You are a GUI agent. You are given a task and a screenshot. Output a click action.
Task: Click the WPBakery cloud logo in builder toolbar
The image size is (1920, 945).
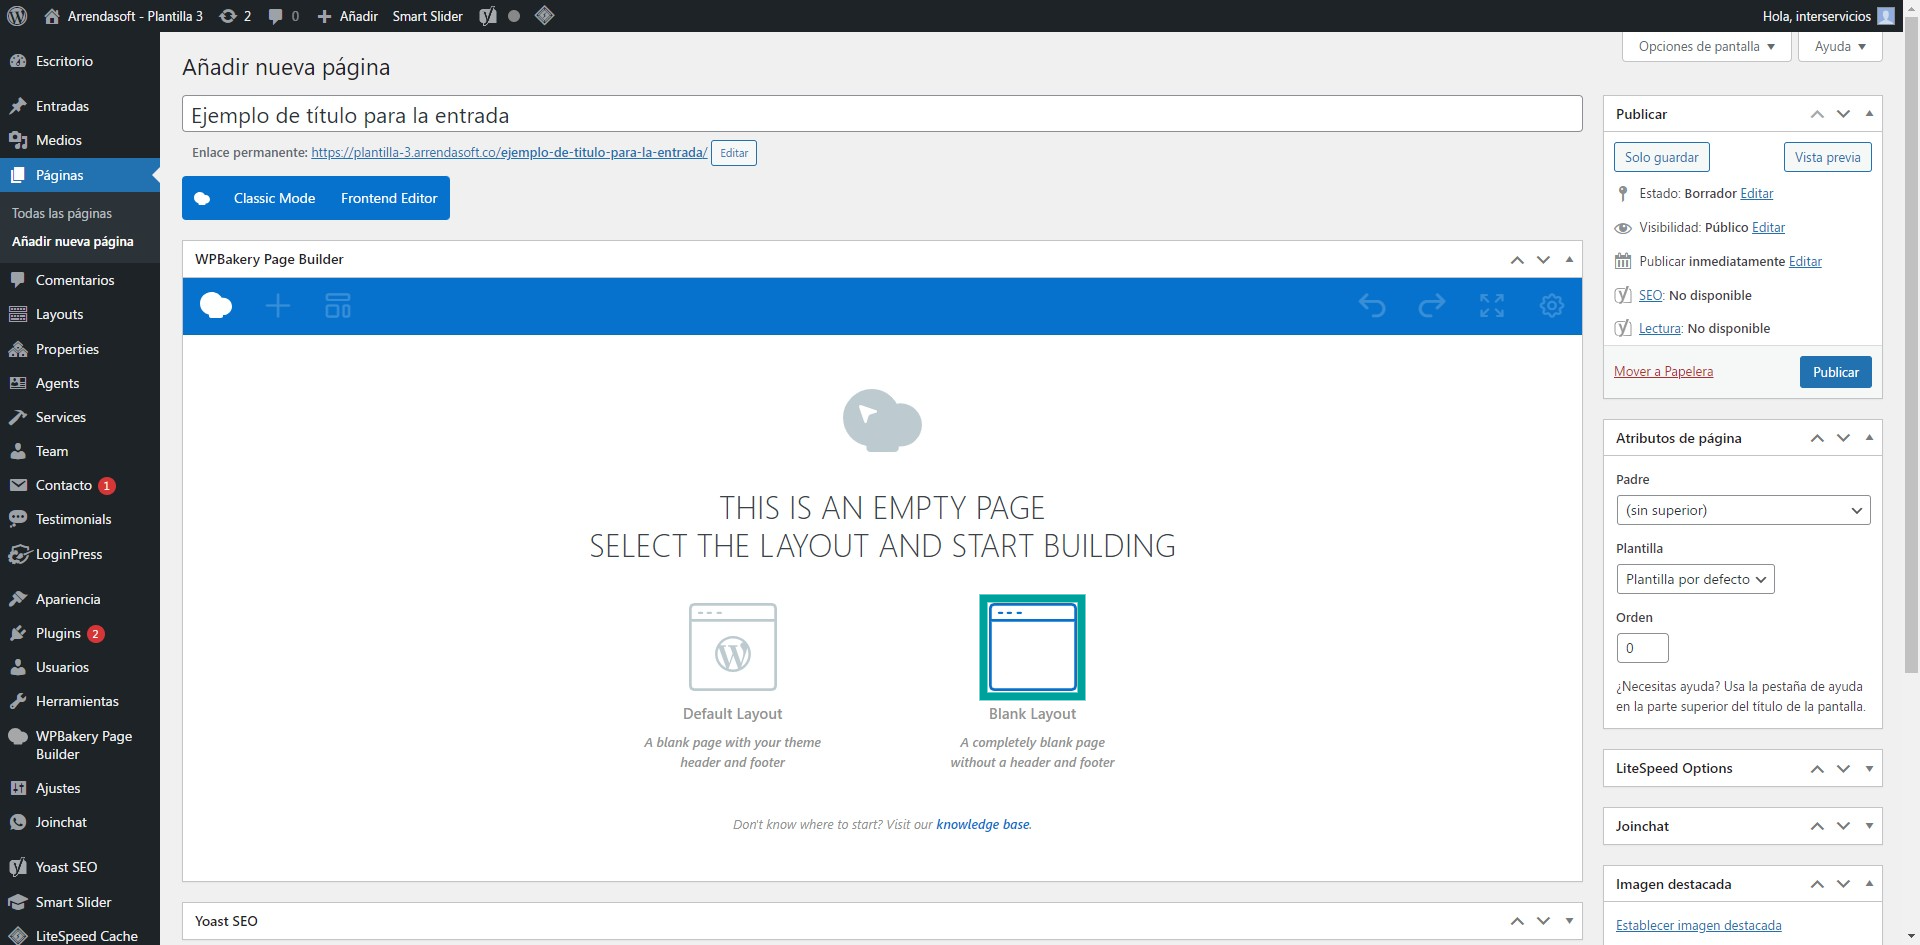pyautogui.click(x=216, y=306)
